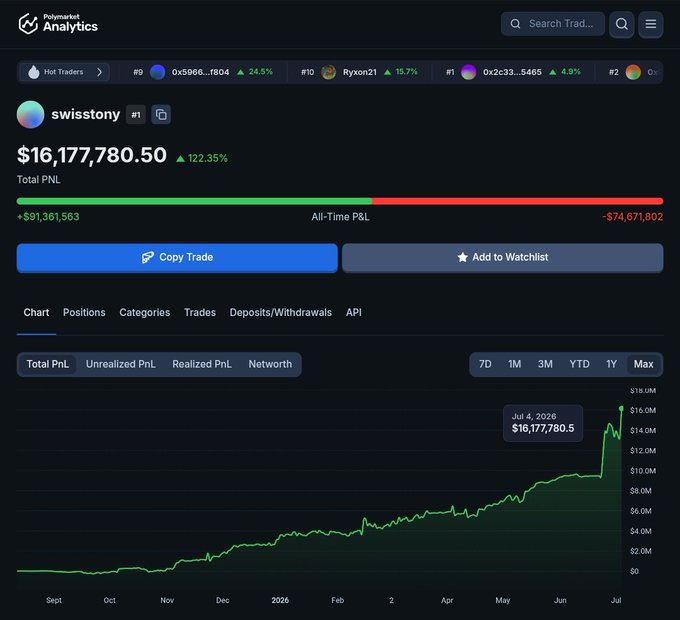Screen dimensions: 680x620
Task: Click the swisstony username heading
Action: point(85,114)
